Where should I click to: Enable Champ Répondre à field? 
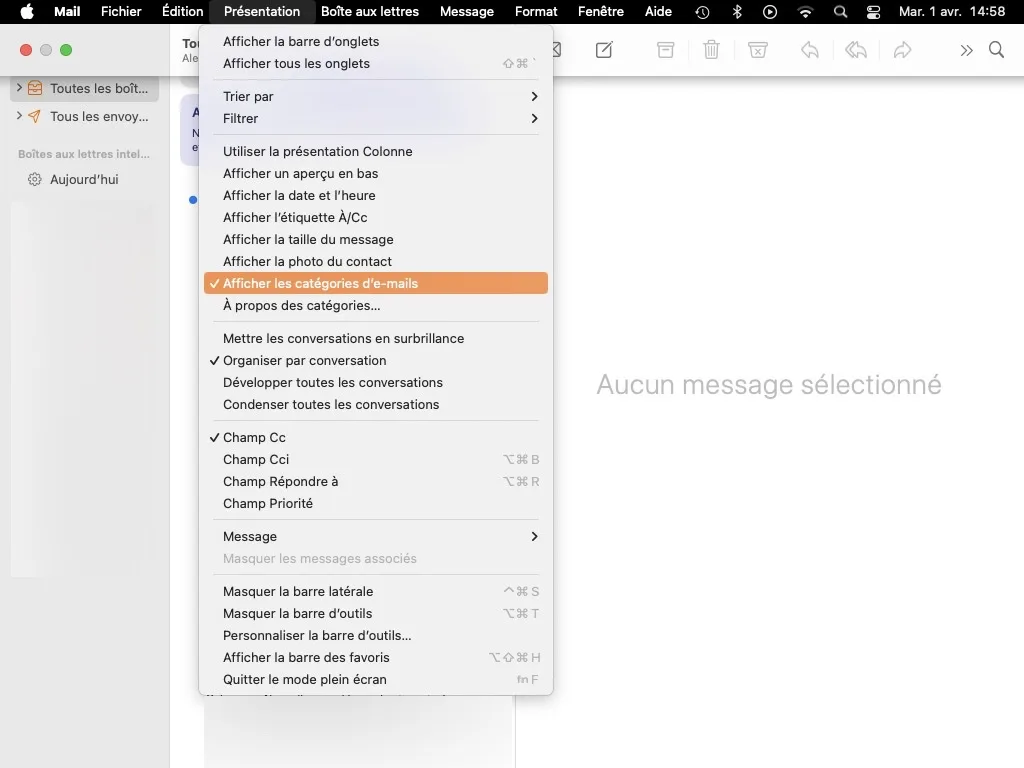376,481
